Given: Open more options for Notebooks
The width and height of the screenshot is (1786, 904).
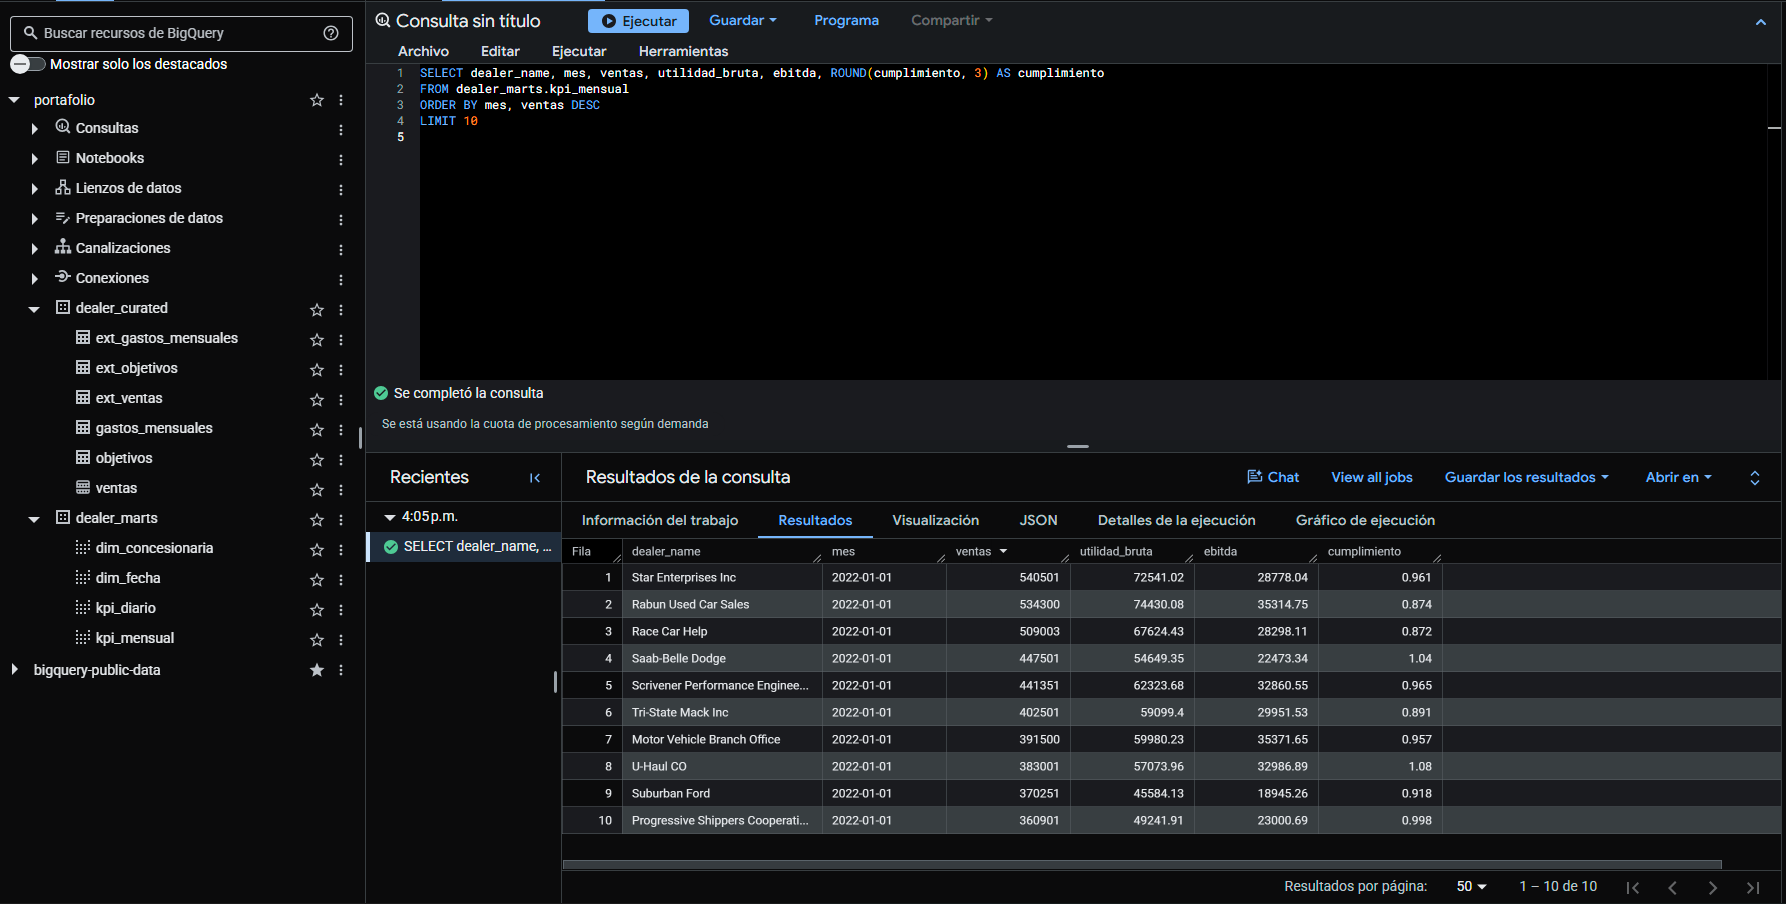Looking at the screenshot, I should pos(341,160).
